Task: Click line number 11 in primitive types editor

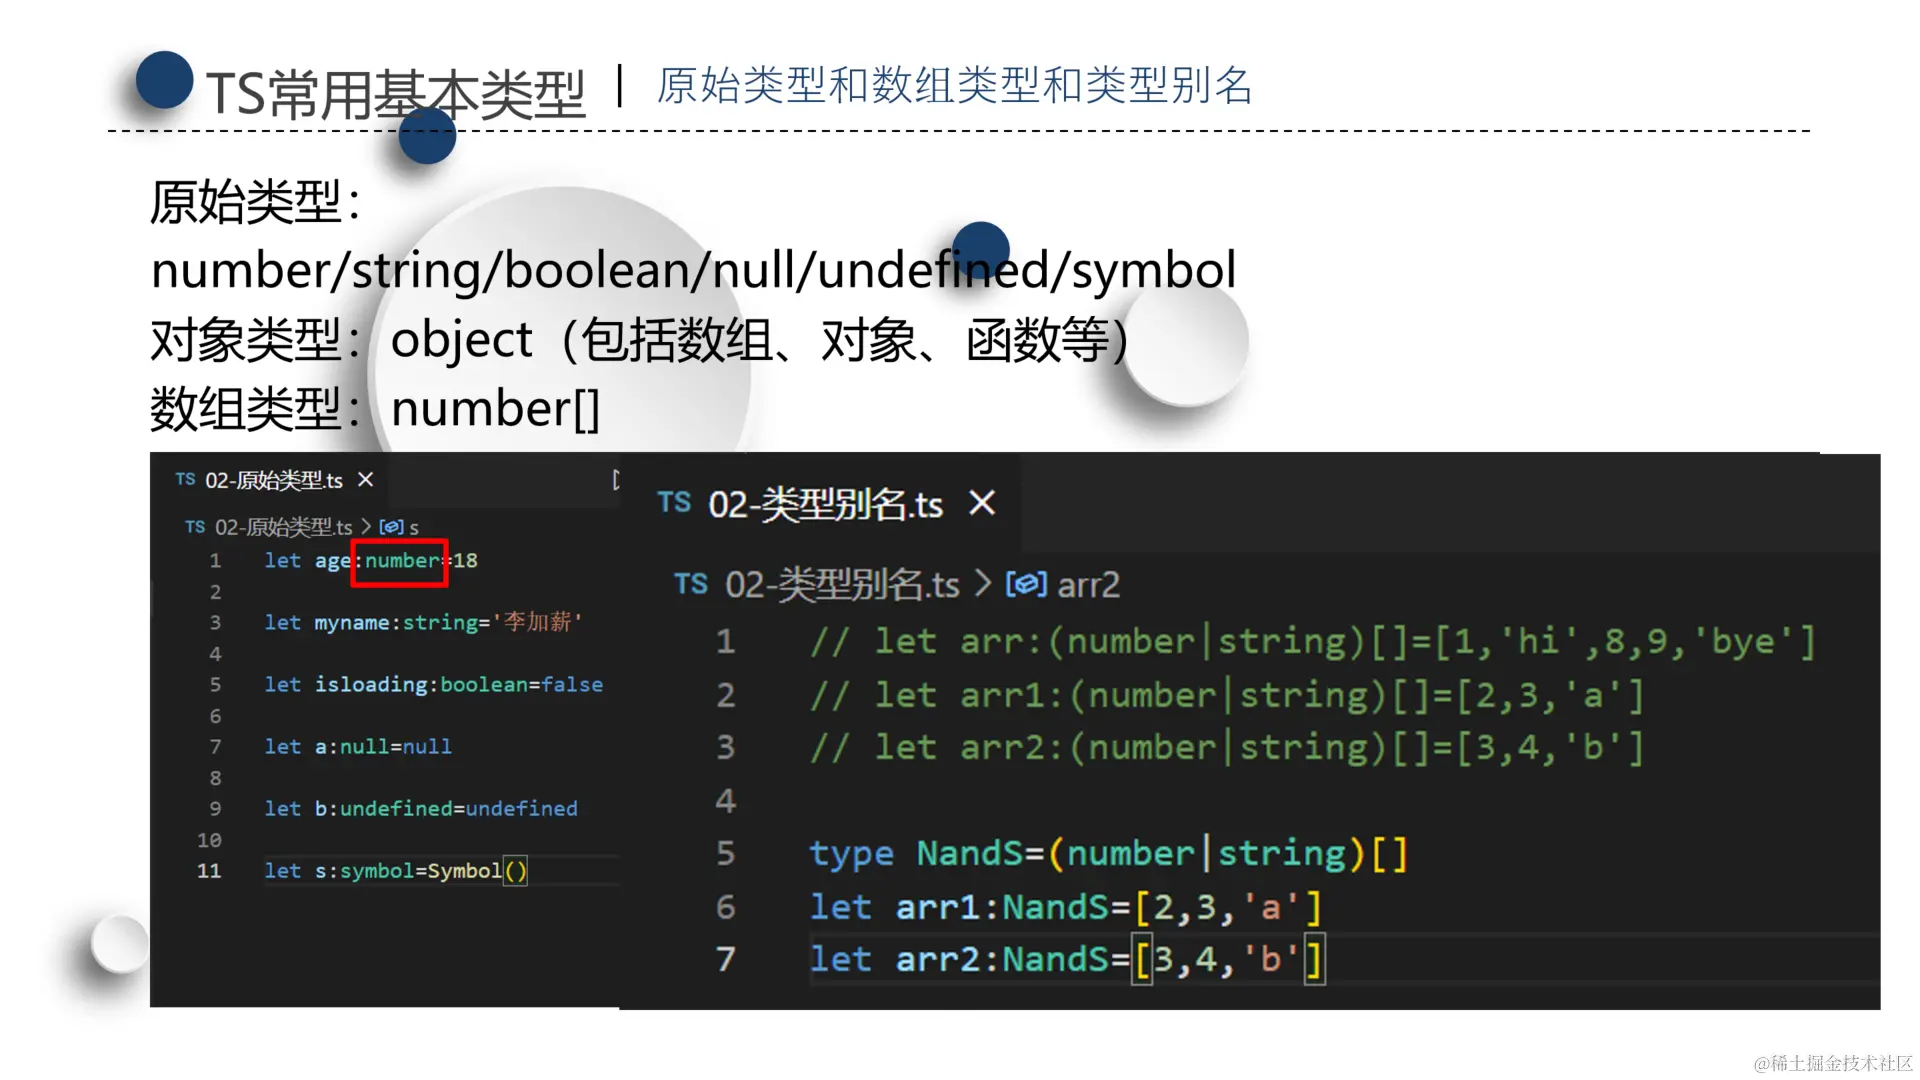Action: (x=209, y=871)
